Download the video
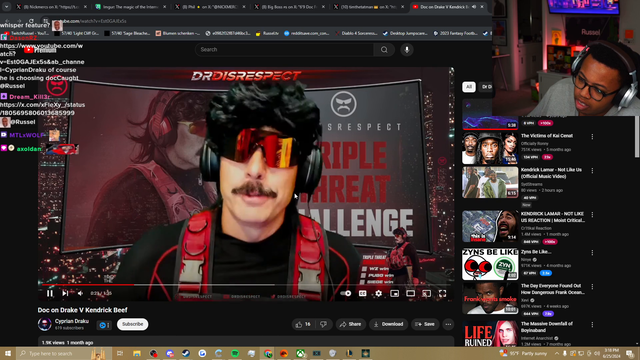The width and height of the screenshot is (640, 360). tap(388, 324)
